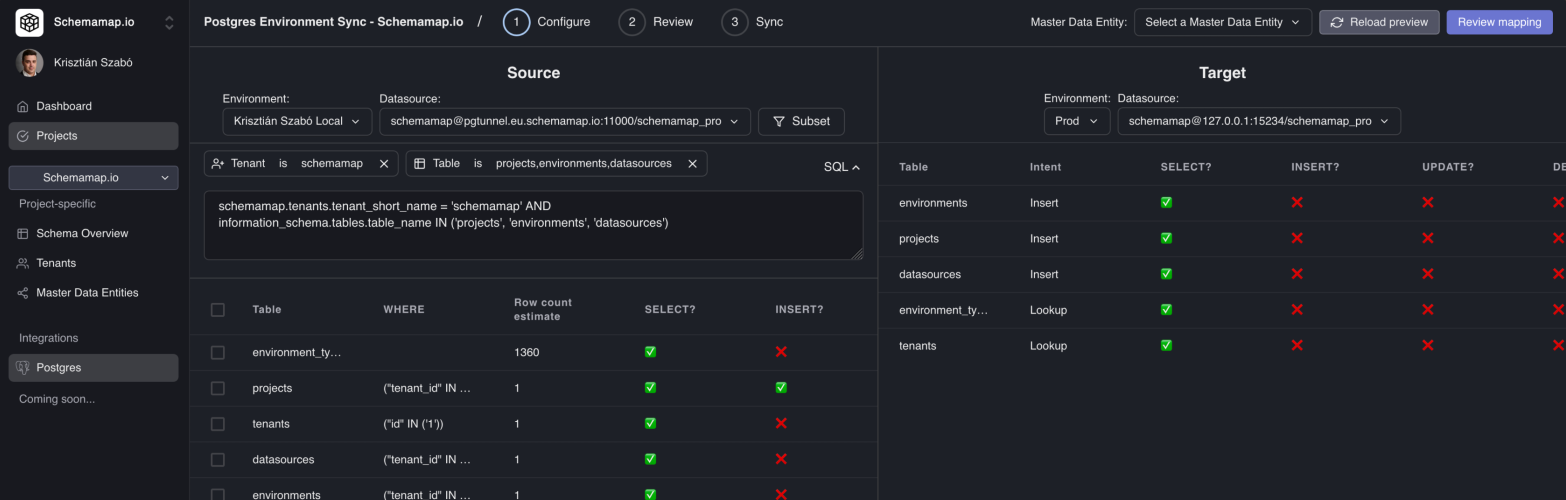Open Tenants page
The width and height of the screenshot is (1566, 500).
(x=93, y=263)
